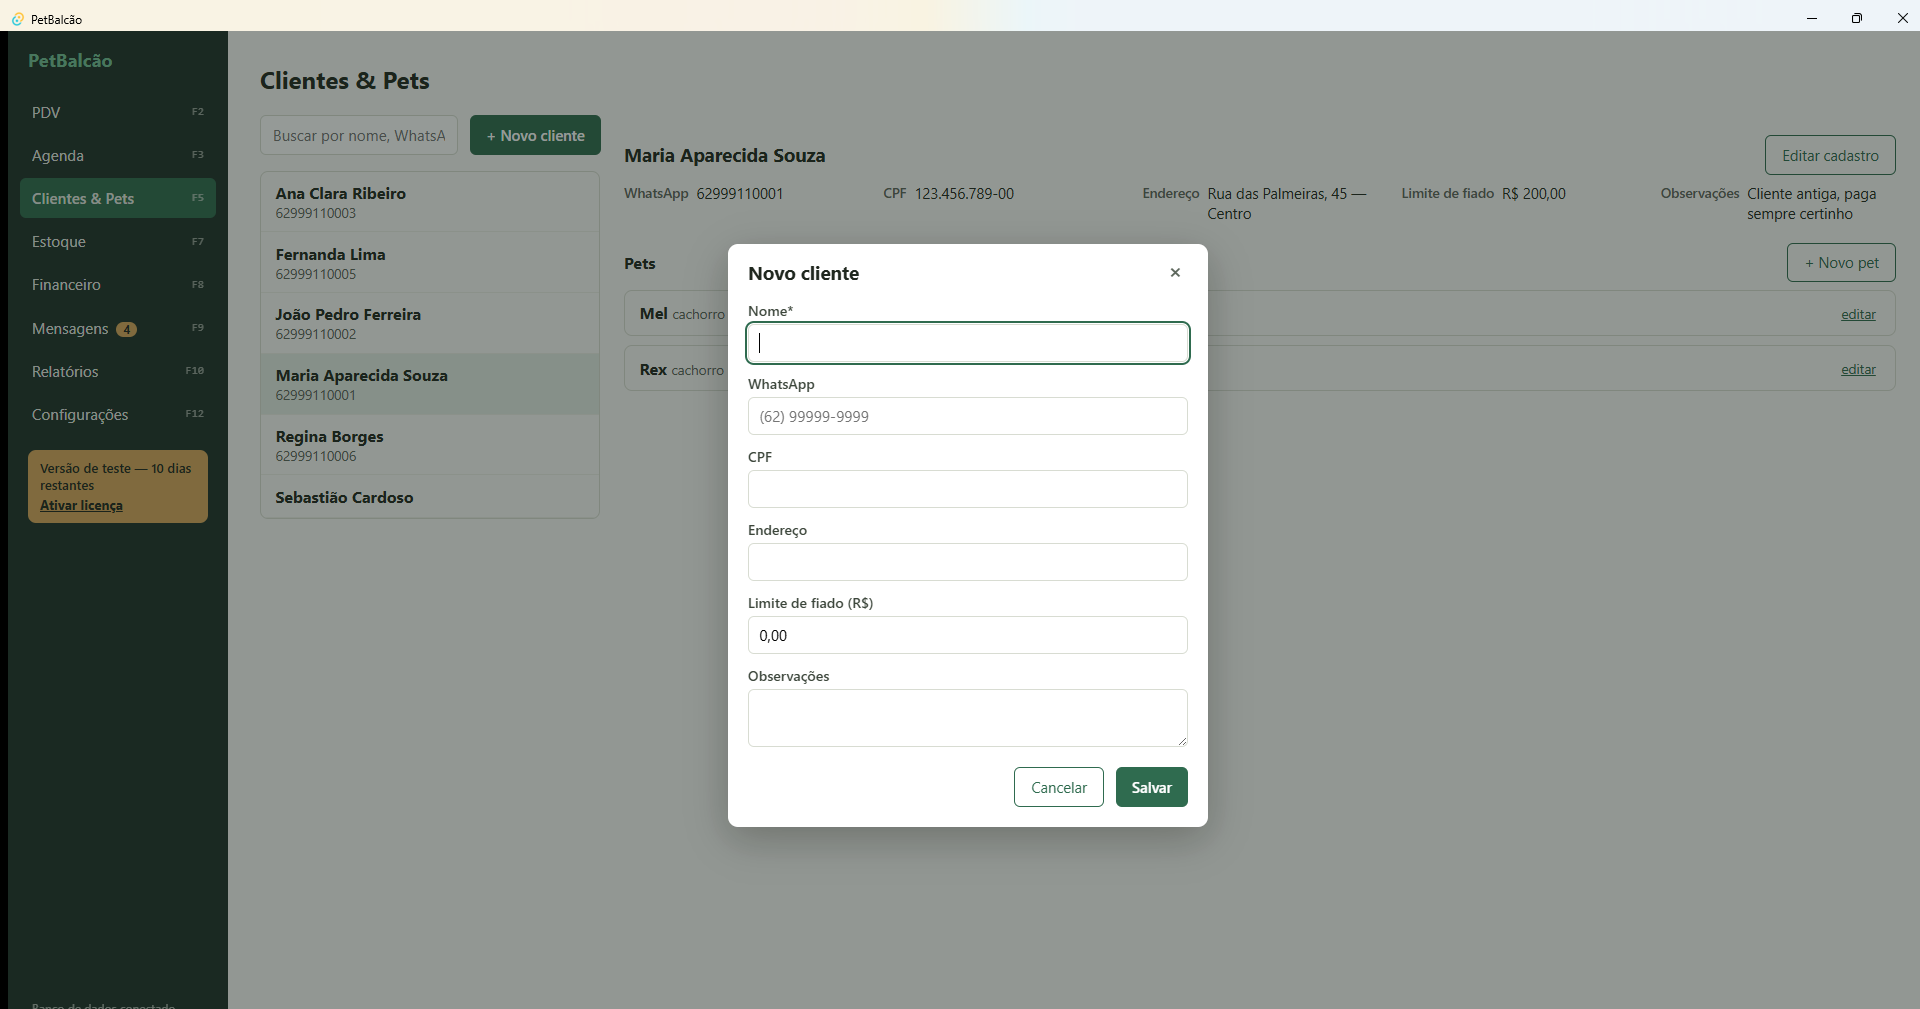This screenshot has width=1920, height=1009.
Task: Go to Agenda in the sidebar
Action: tap(118, 155)
